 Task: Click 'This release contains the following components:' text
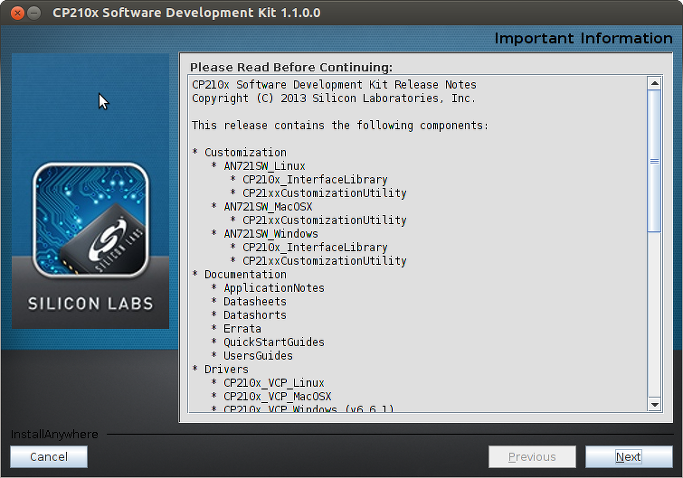point(340,125)
